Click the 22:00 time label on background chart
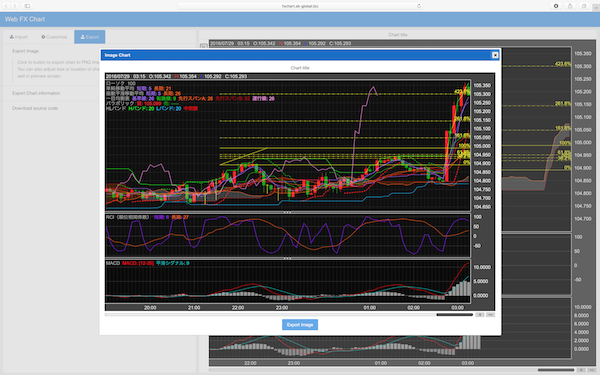 [250, 363]
